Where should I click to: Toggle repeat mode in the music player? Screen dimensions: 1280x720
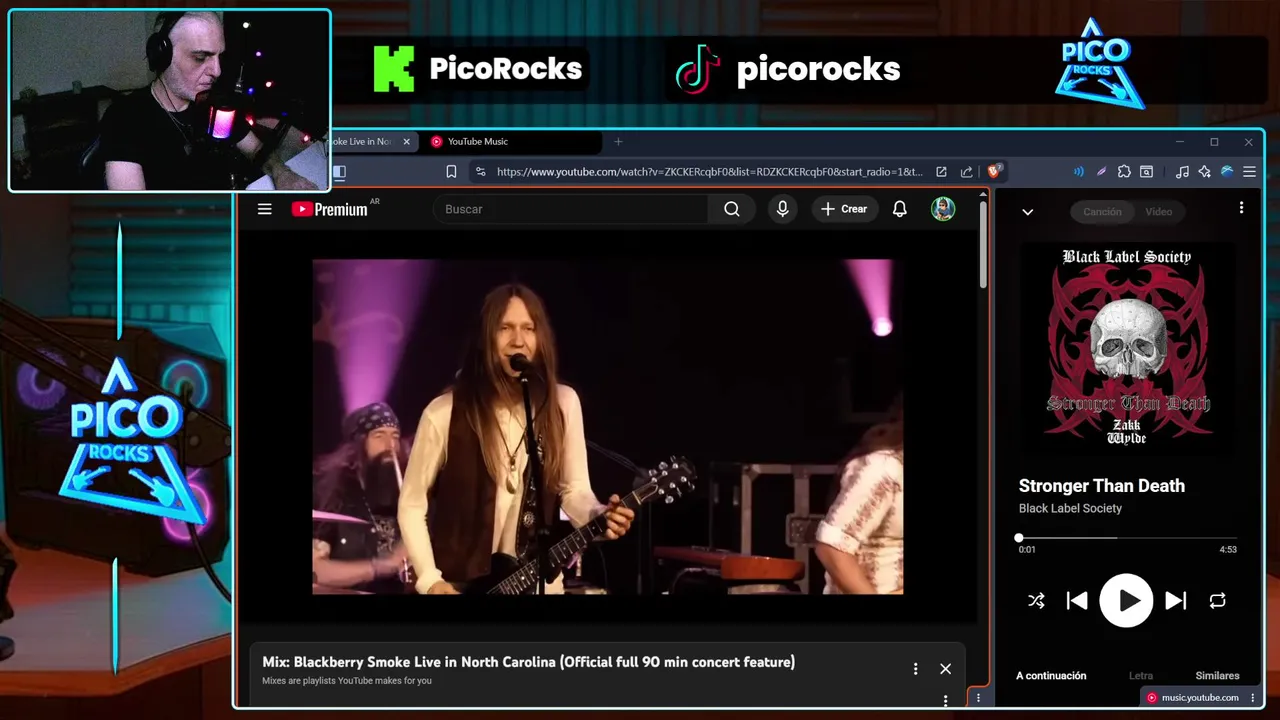click(1217, 601)
